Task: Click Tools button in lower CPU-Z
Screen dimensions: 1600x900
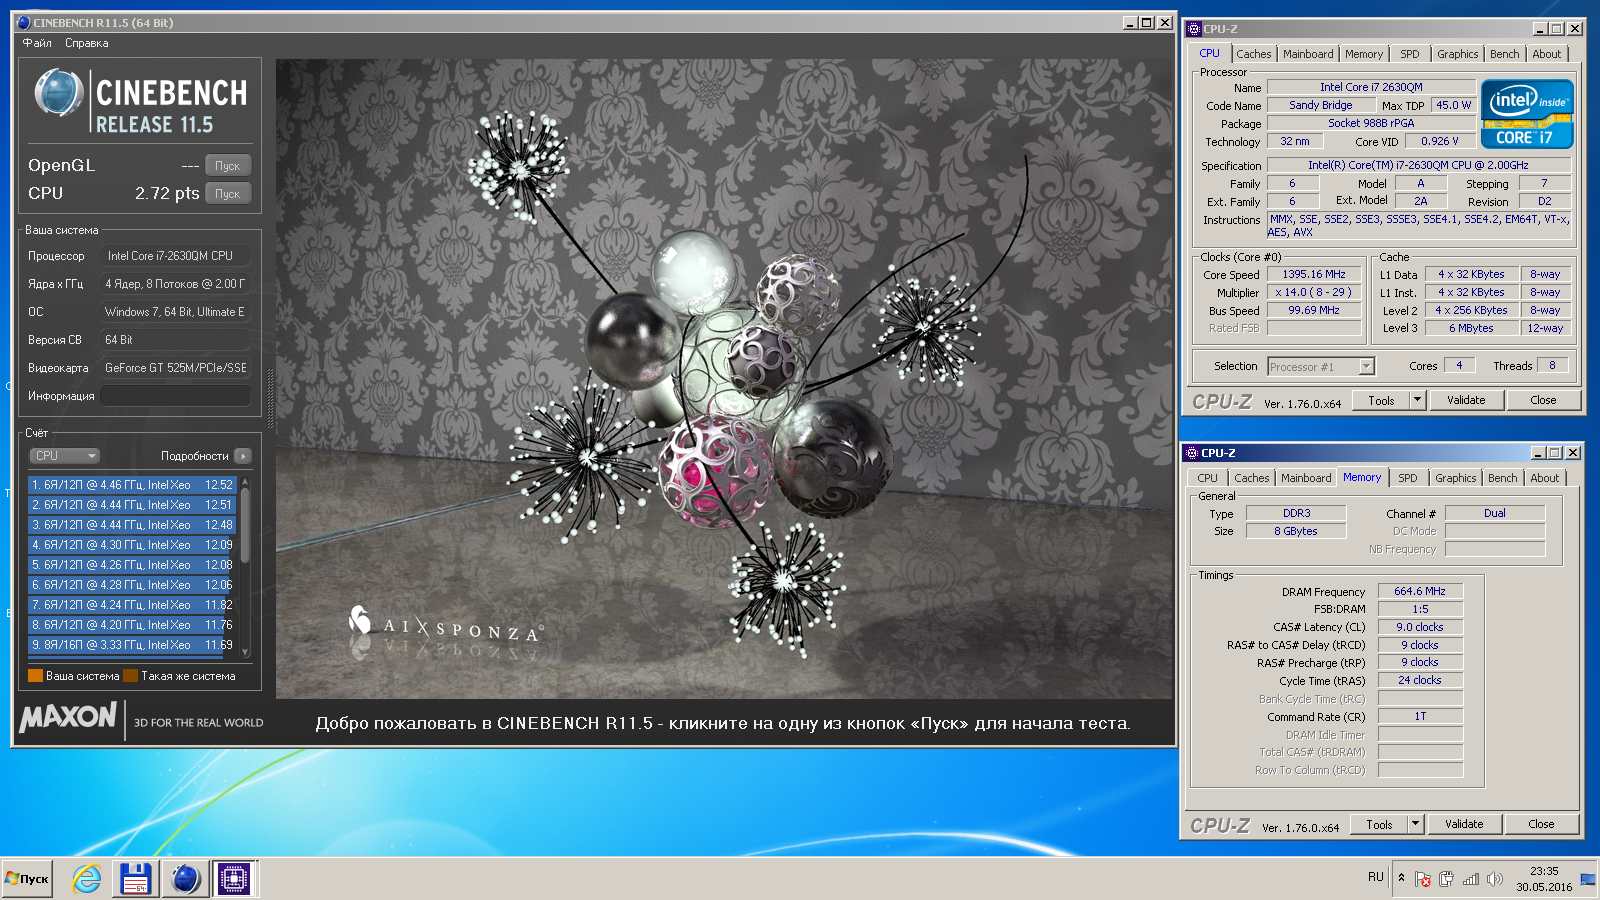Action: point(1379,825)
